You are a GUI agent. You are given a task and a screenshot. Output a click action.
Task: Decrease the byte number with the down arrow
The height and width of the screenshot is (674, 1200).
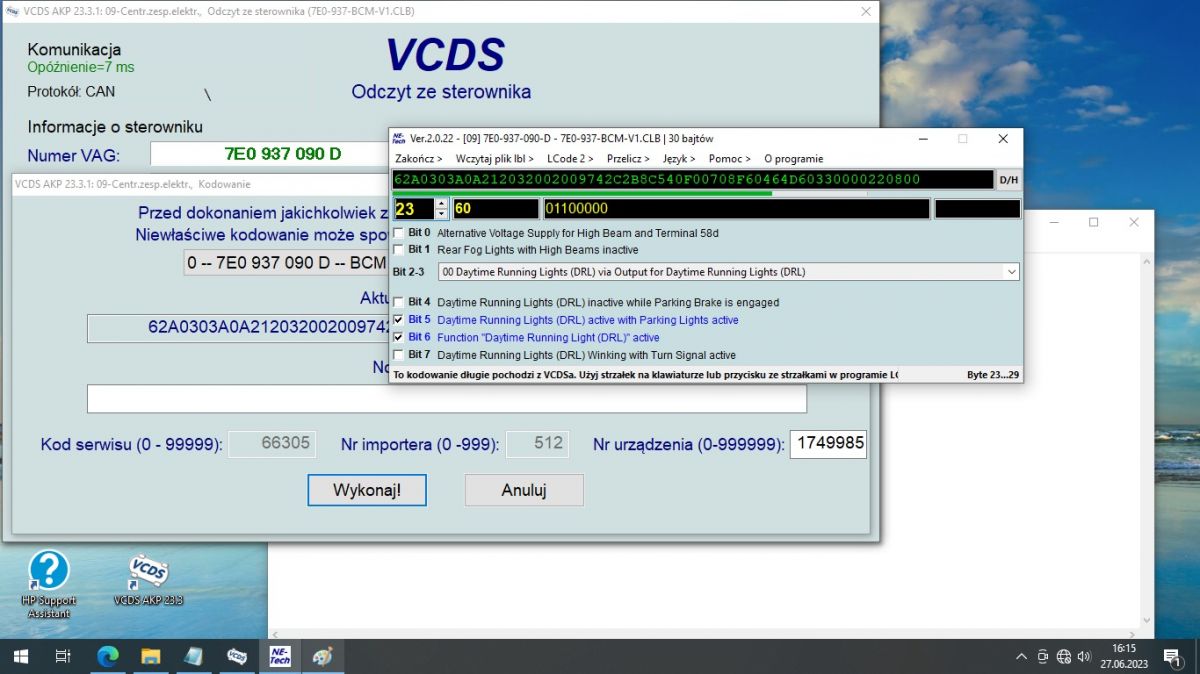[x=442, y=214]
